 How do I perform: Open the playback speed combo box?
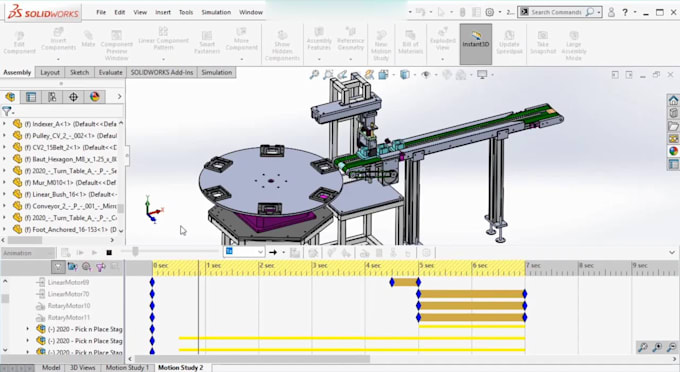pos(244,251)
